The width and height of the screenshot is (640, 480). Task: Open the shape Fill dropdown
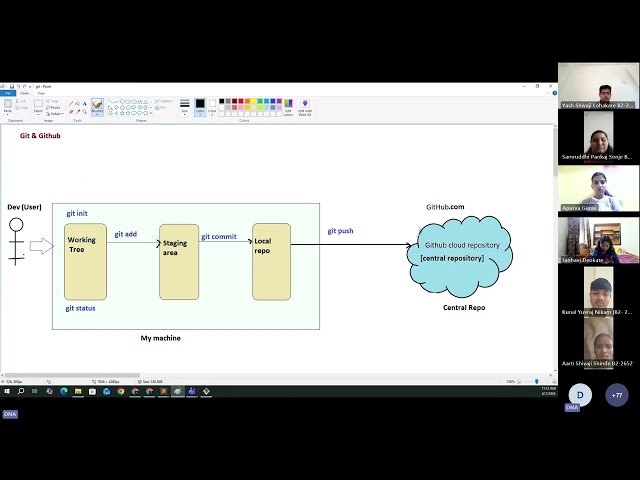click(x=161, y=108)
